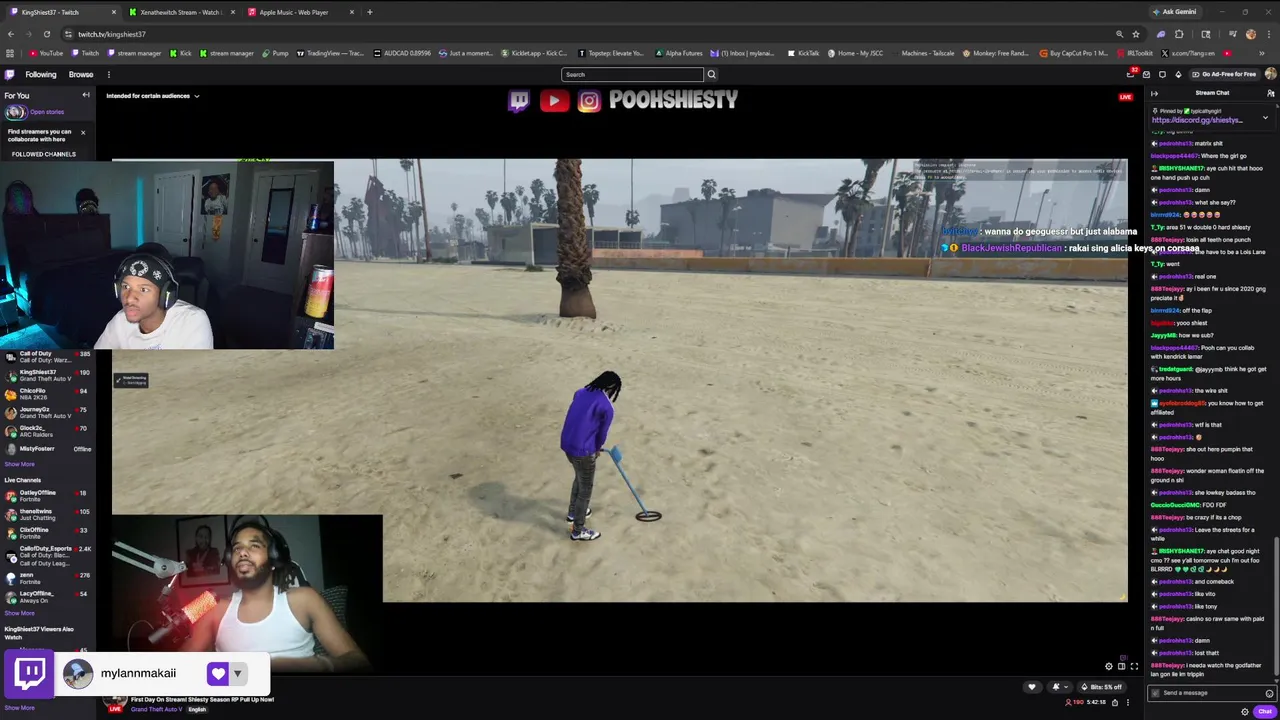This screenshot has height=720, width=1280.
Task: Toggle theatre mode on the player
Action: coord(1121,666)
